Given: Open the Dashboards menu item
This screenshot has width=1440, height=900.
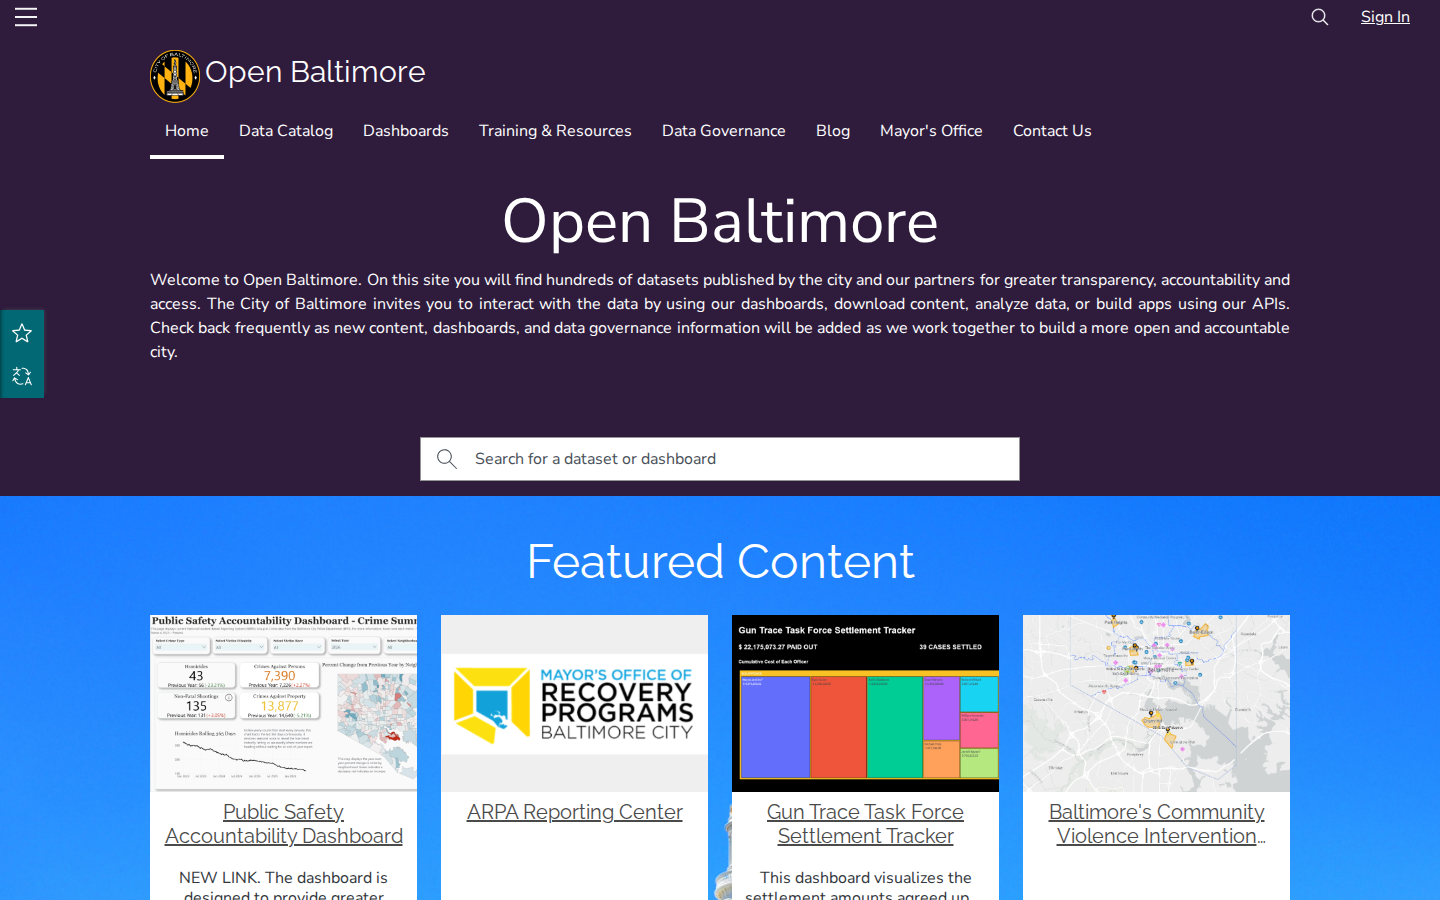Looking at the screenshot, I should click(x=406, y=131).
